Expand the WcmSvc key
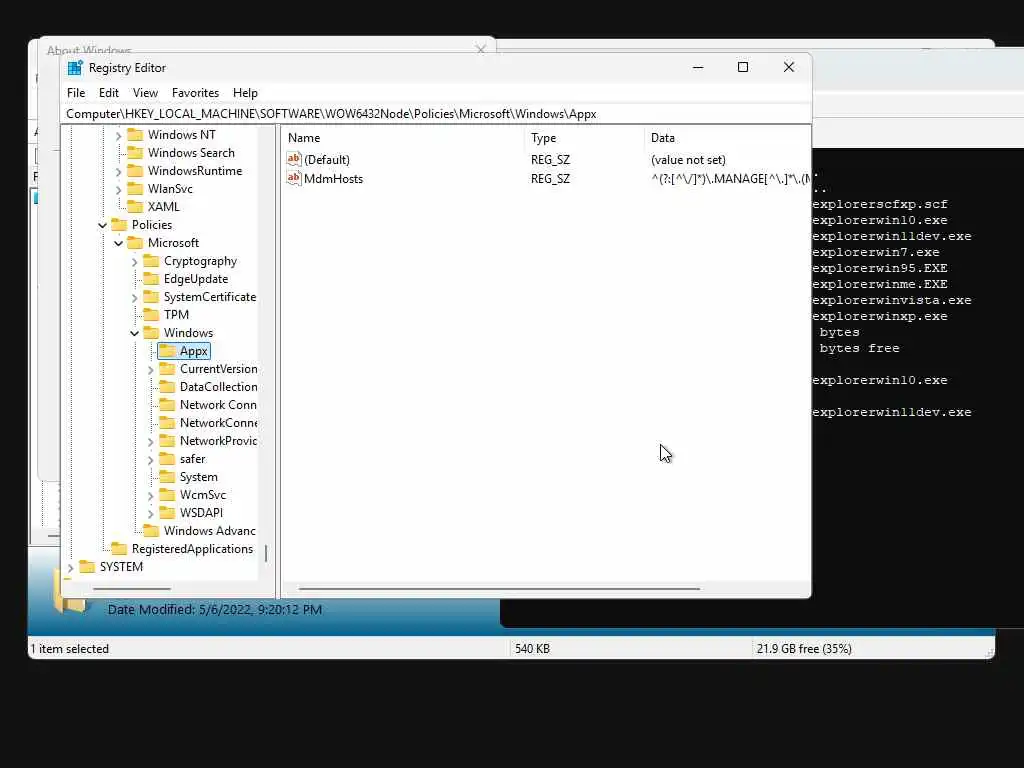1024x768 pixels. pos(151,496)
